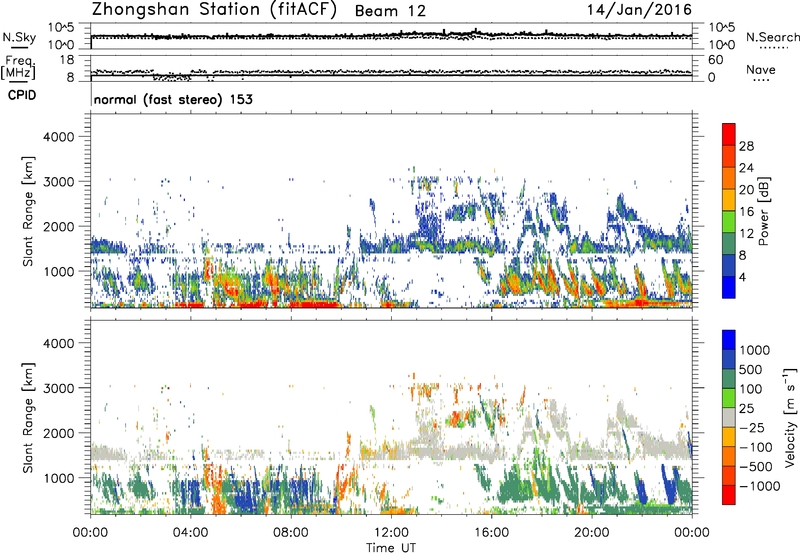Pick the bright blue top segment of velocity colorbar
Viewport: 800px width, 554px height.
[x=729, y=340]
